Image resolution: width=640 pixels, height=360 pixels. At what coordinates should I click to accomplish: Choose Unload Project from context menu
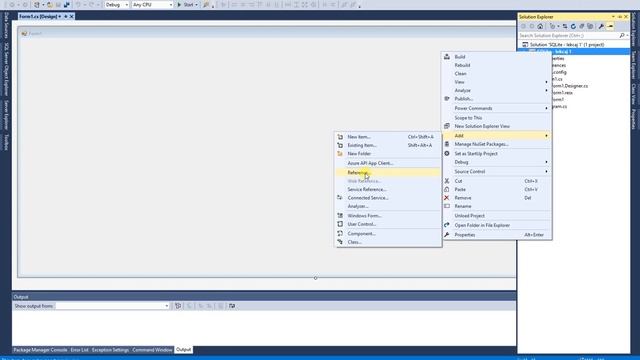pos(497,216)
